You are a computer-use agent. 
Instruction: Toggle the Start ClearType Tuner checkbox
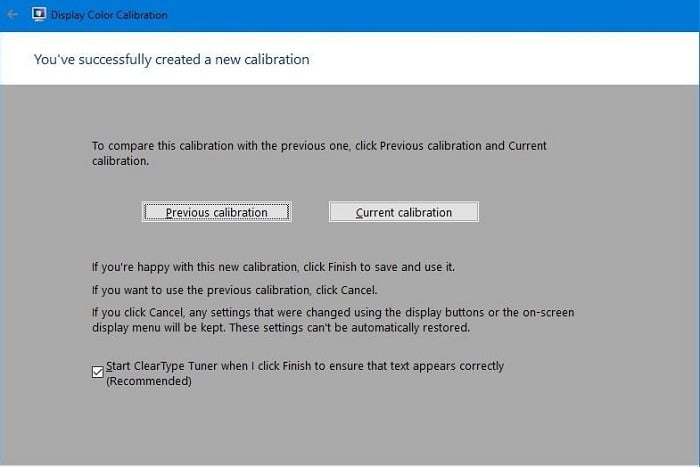[x=97, y=372]
